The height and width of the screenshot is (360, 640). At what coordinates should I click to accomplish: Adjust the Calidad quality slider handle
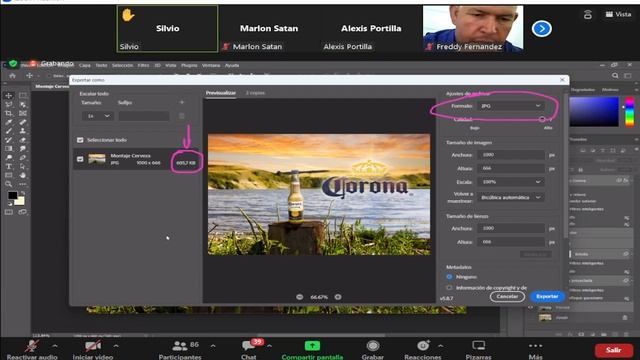(x=542, y=119)
